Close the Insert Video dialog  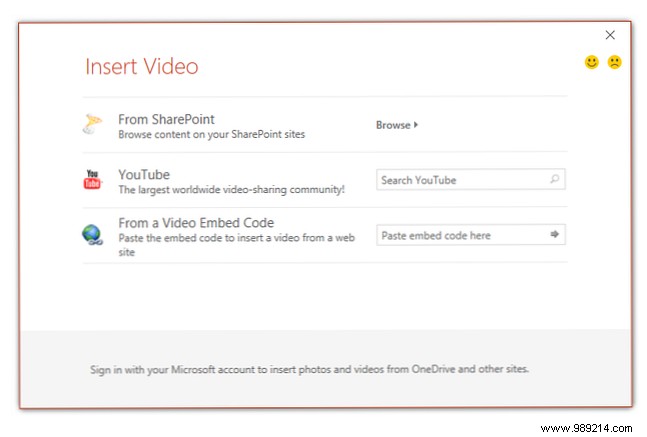click(610, 35)
